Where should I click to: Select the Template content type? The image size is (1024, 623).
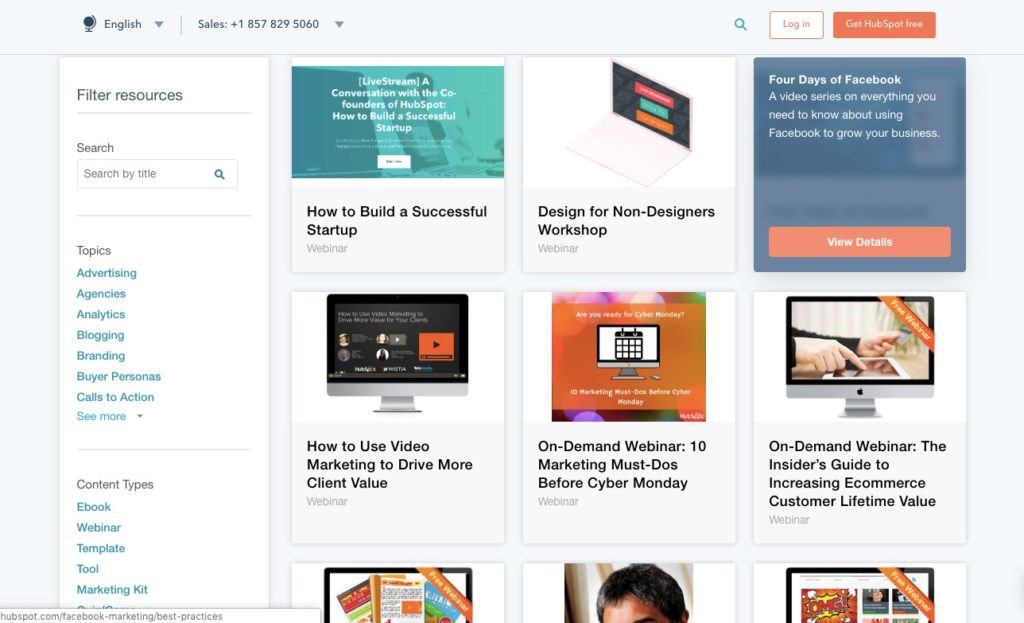[x=101, y=549]
